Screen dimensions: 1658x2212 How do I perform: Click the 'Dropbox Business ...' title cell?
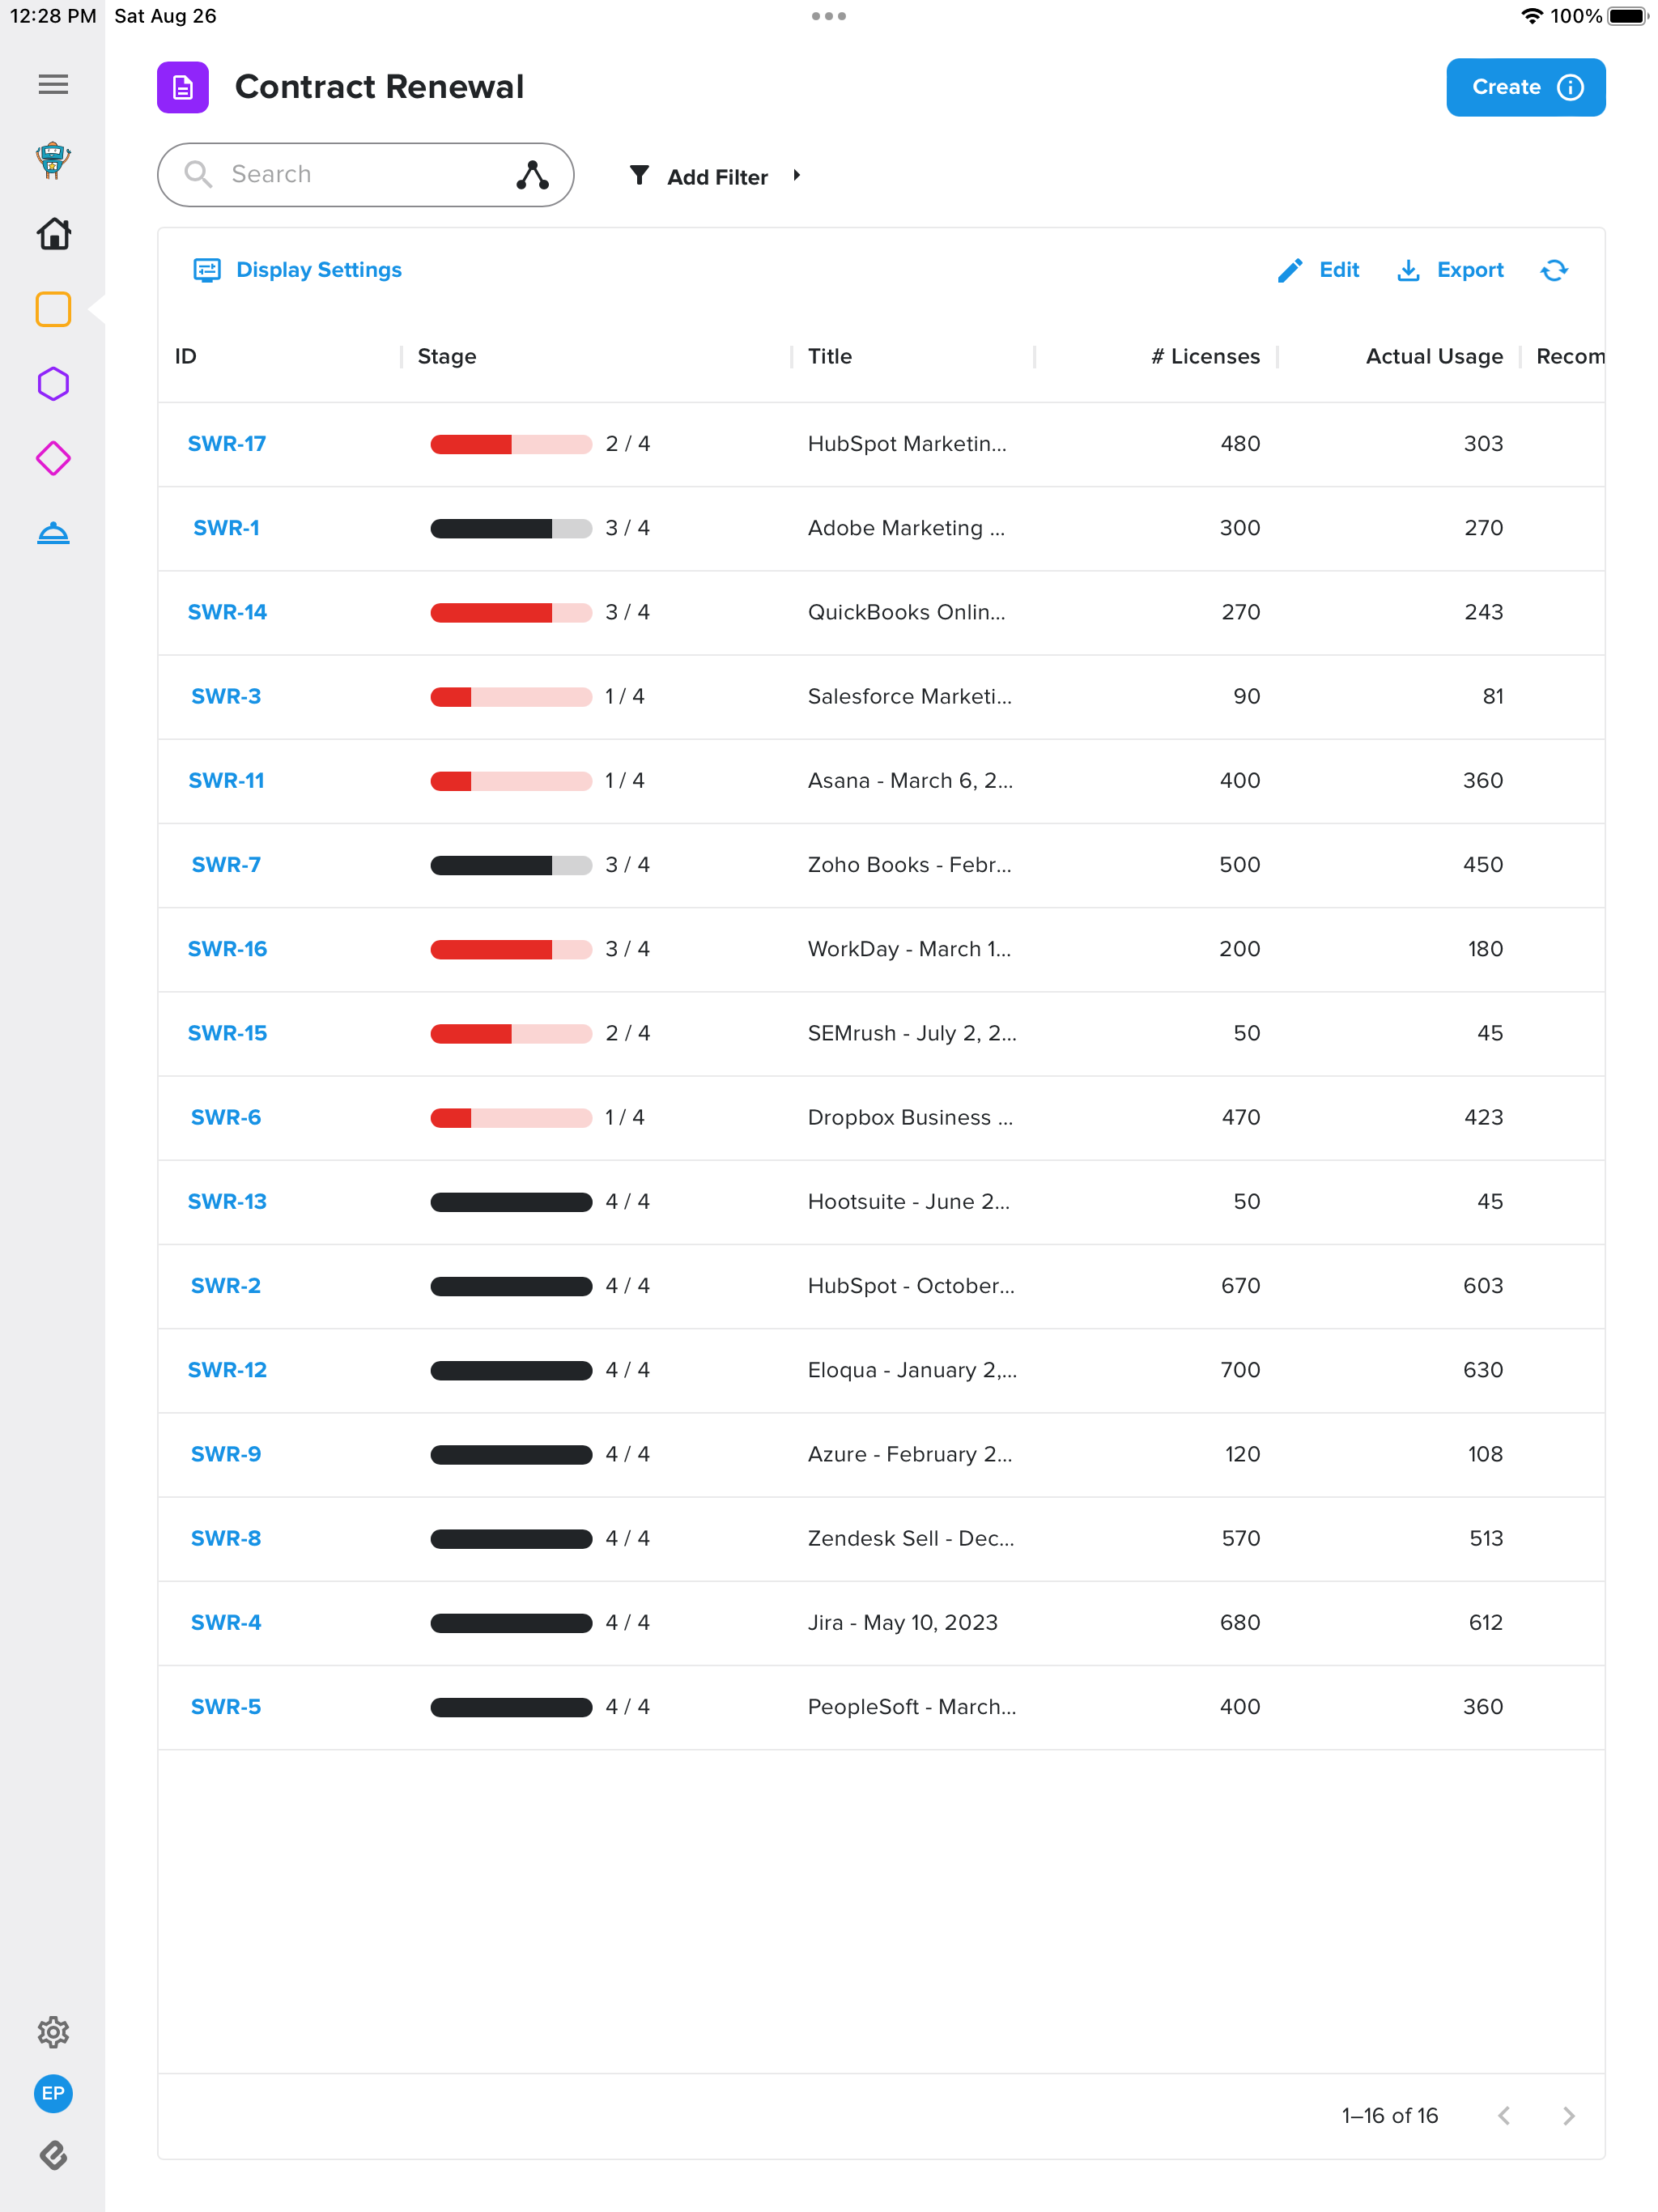coord(910,1117)
